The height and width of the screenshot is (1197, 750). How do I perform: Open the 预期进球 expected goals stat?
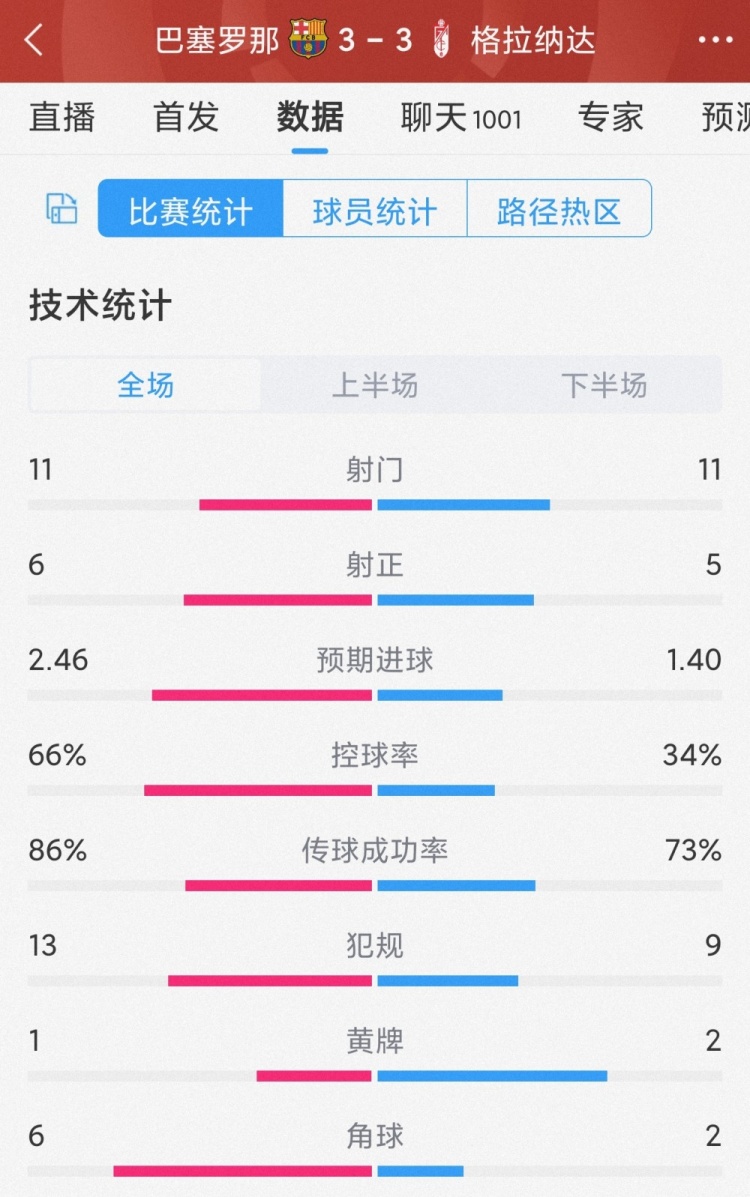click(375, 660)
